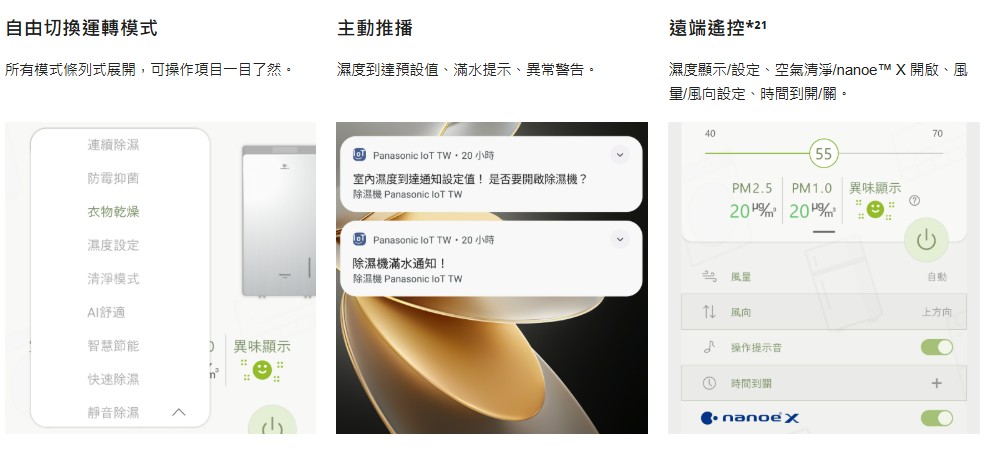Click the nanoe X logo

click(x=749, y=418)
